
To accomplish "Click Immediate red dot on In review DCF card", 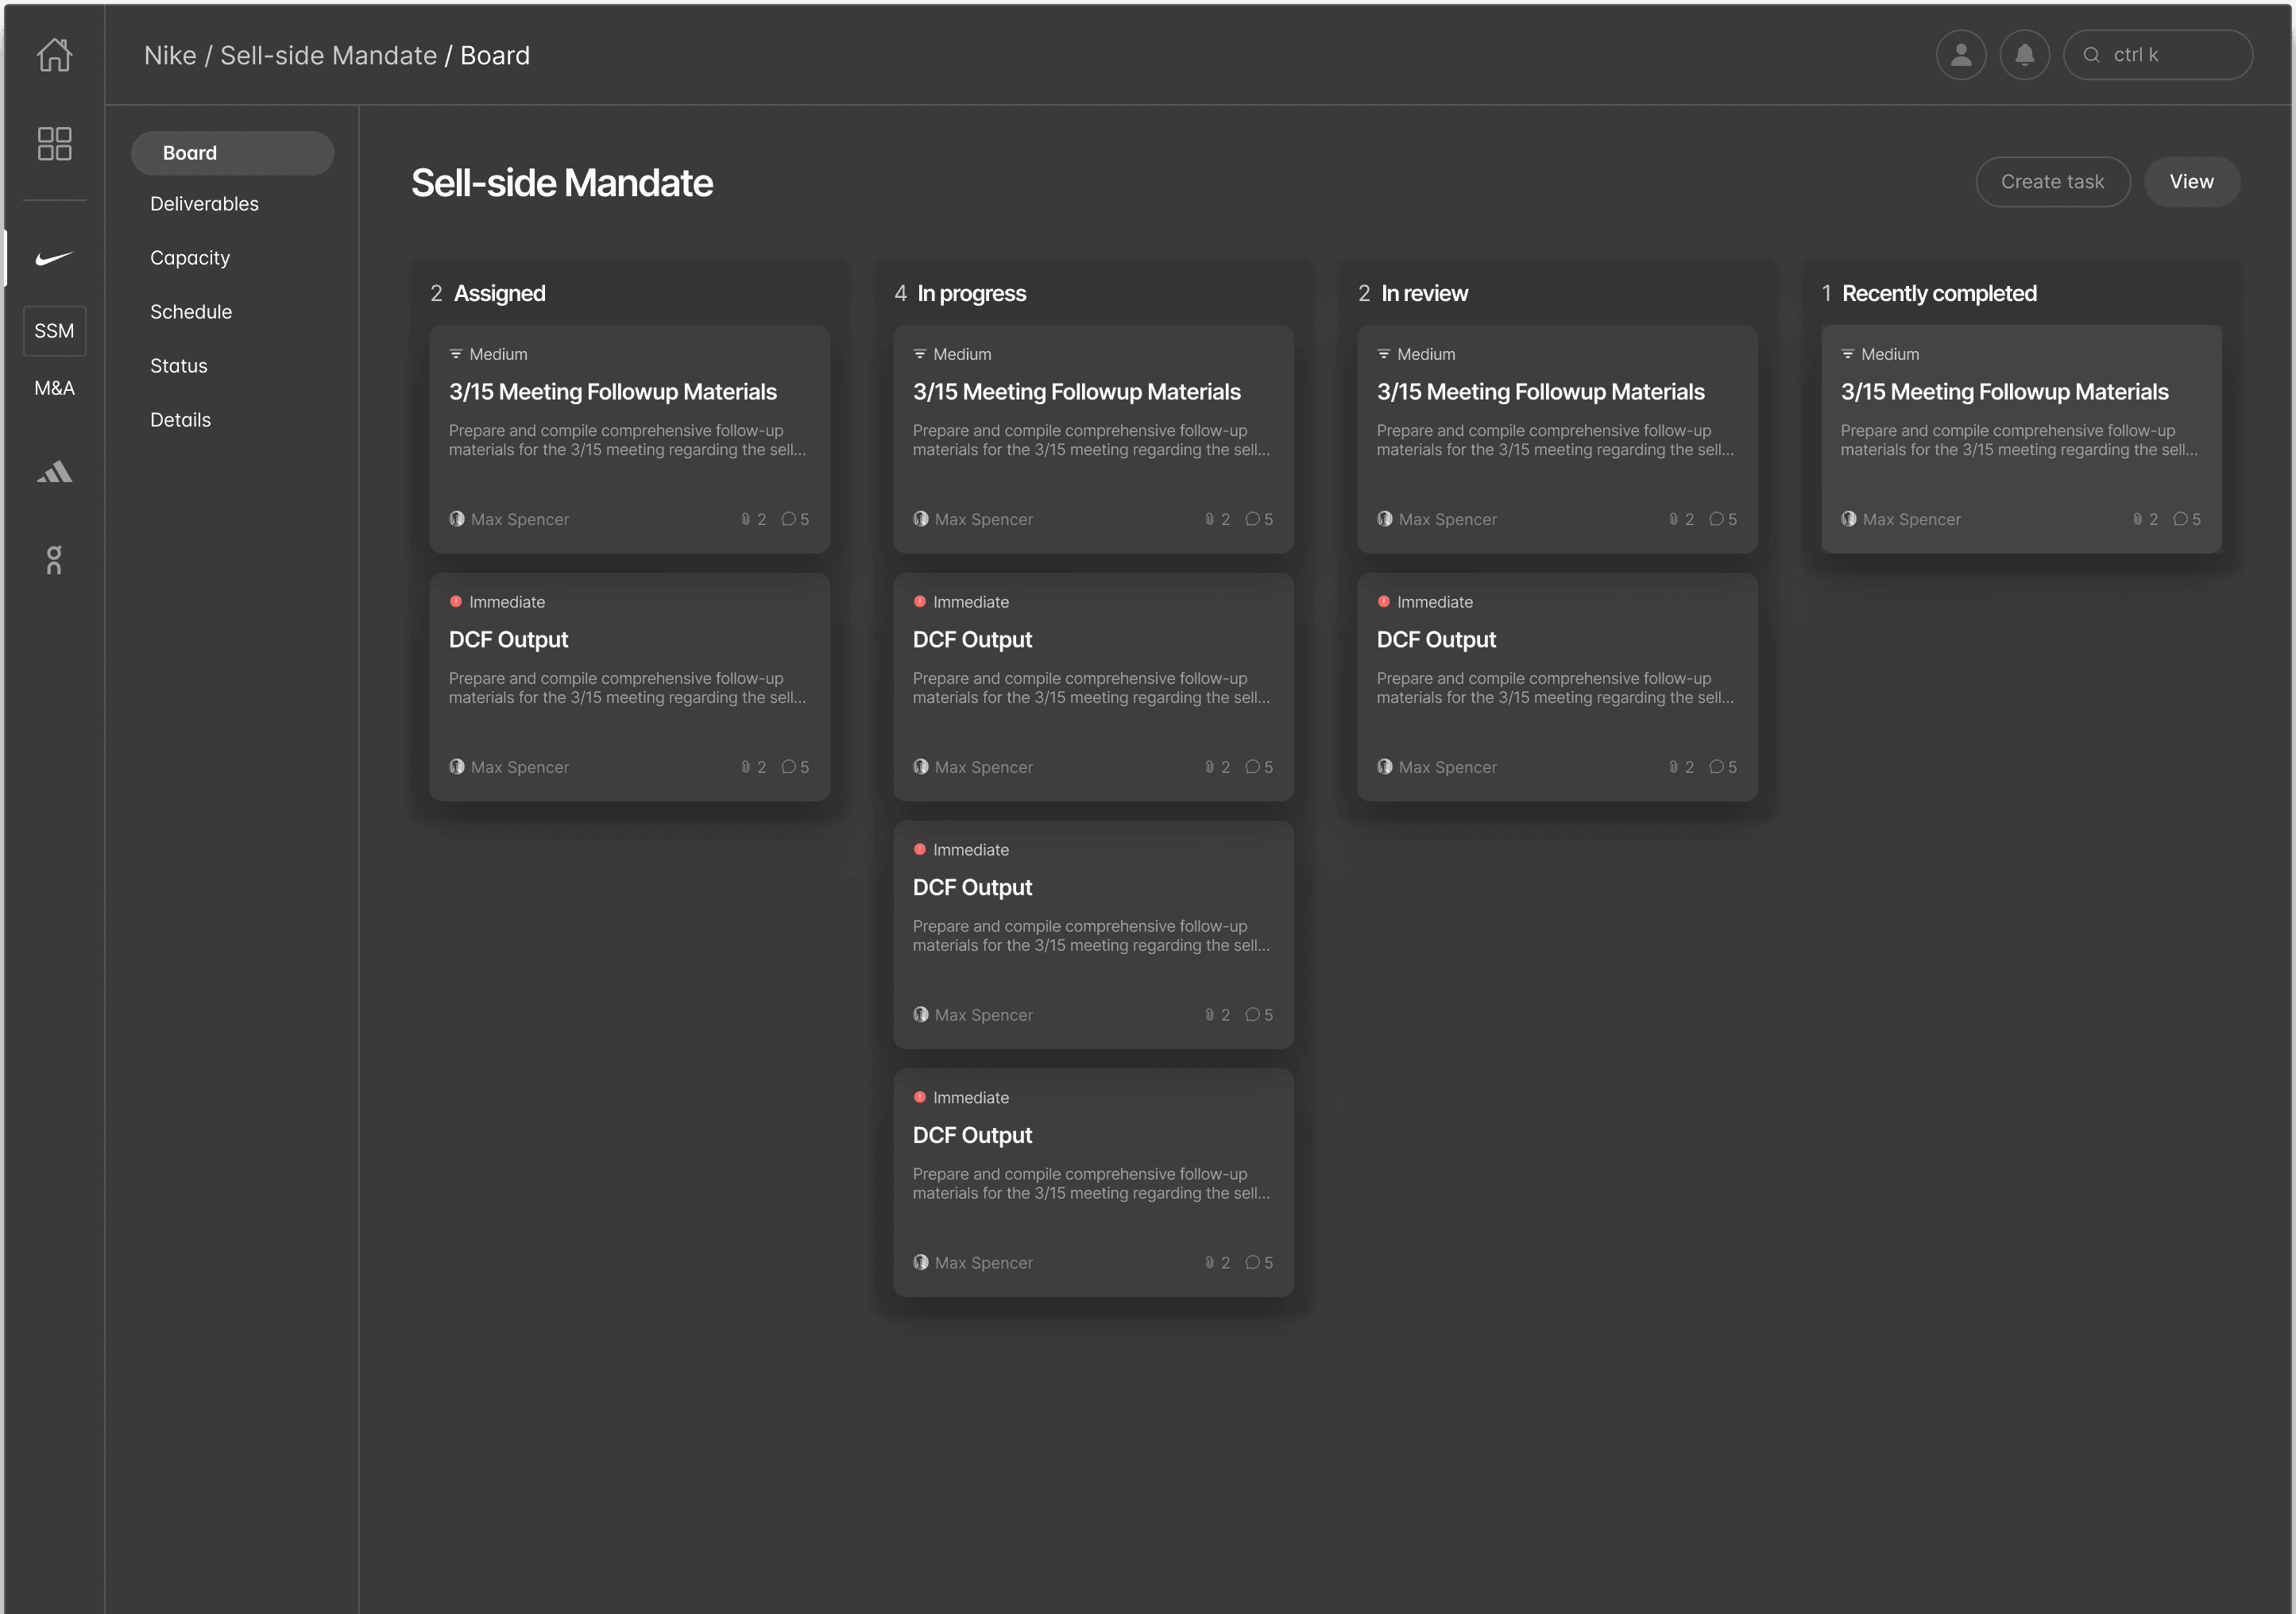I will pos(1384,602).
